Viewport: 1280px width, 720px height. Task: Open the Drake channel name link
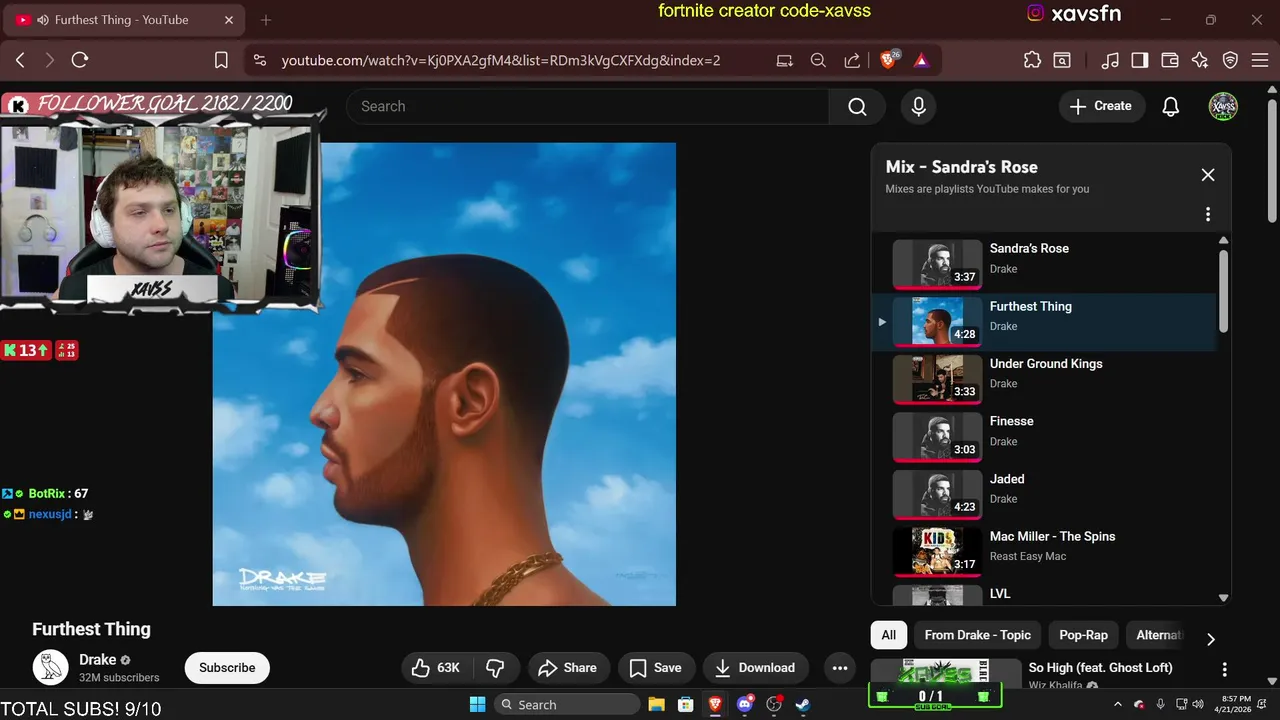tap(98, 660)
